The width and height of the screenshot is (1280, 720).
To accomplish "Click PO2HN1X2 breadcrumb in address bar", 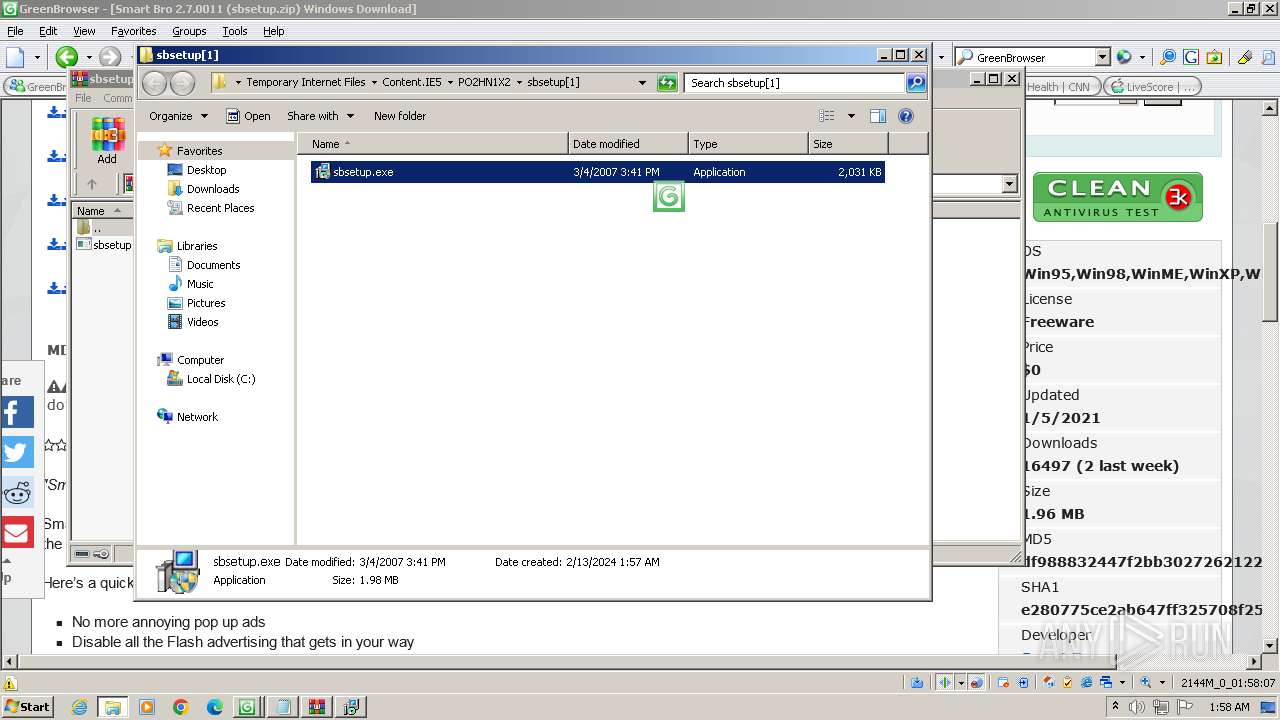I will click(484, 82).
